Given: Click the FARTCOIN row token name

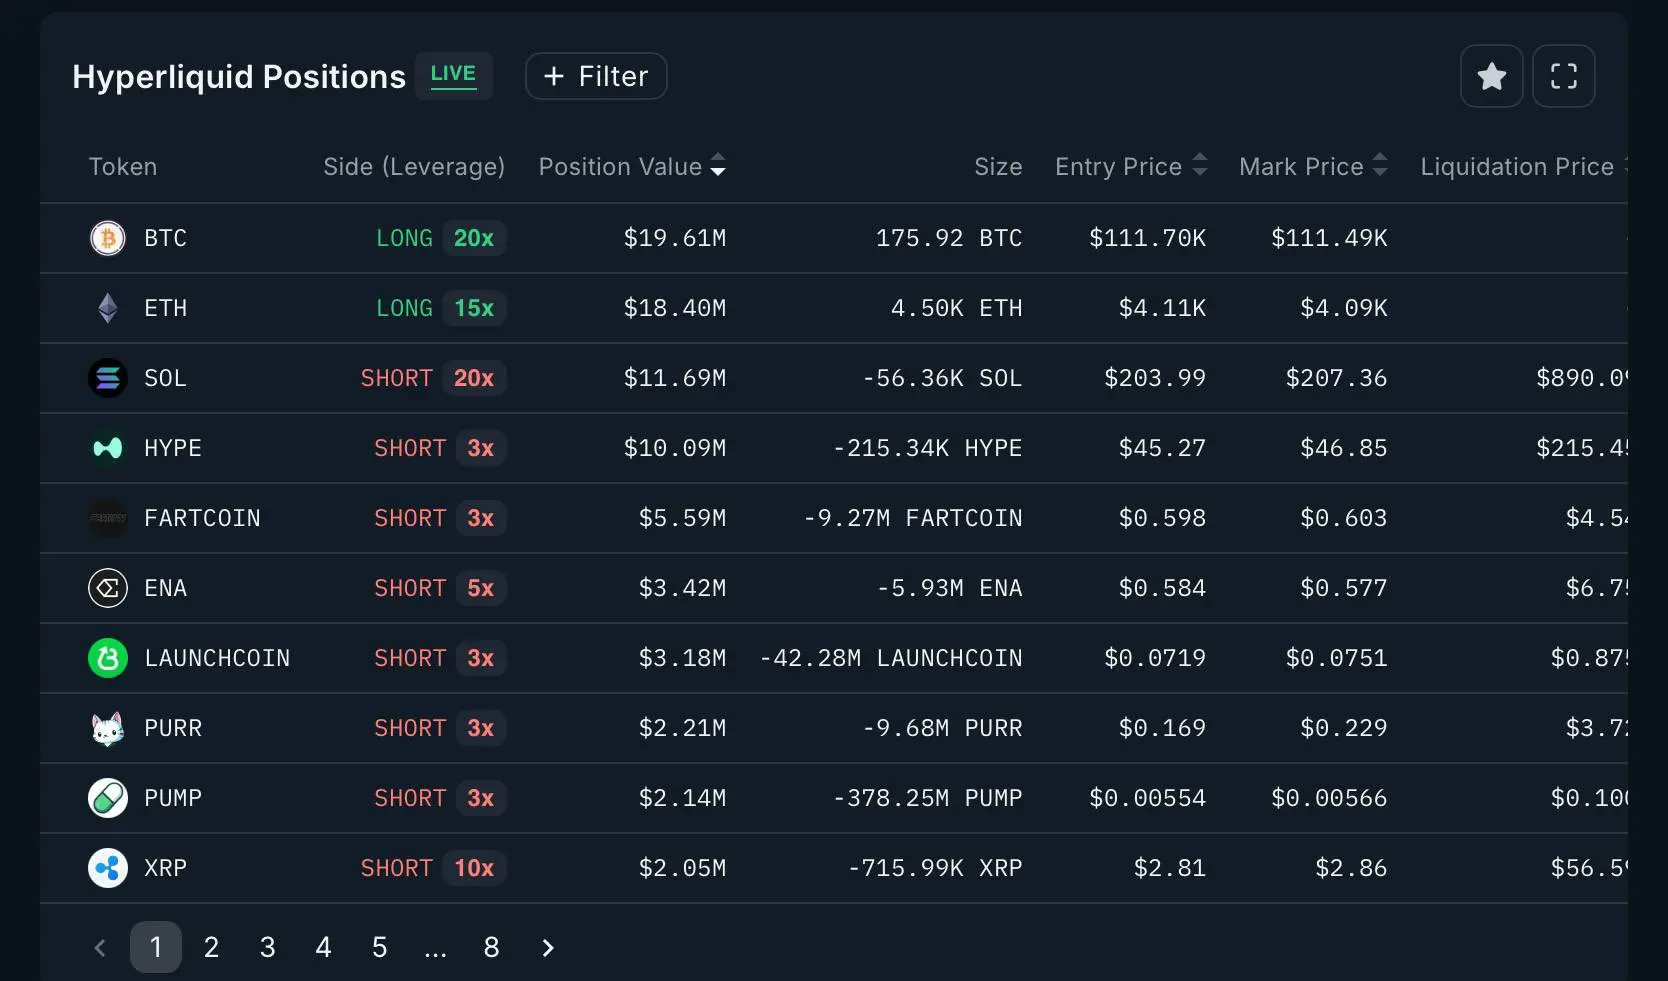Looking at the screenshot, I should click(x=202, y=518).
